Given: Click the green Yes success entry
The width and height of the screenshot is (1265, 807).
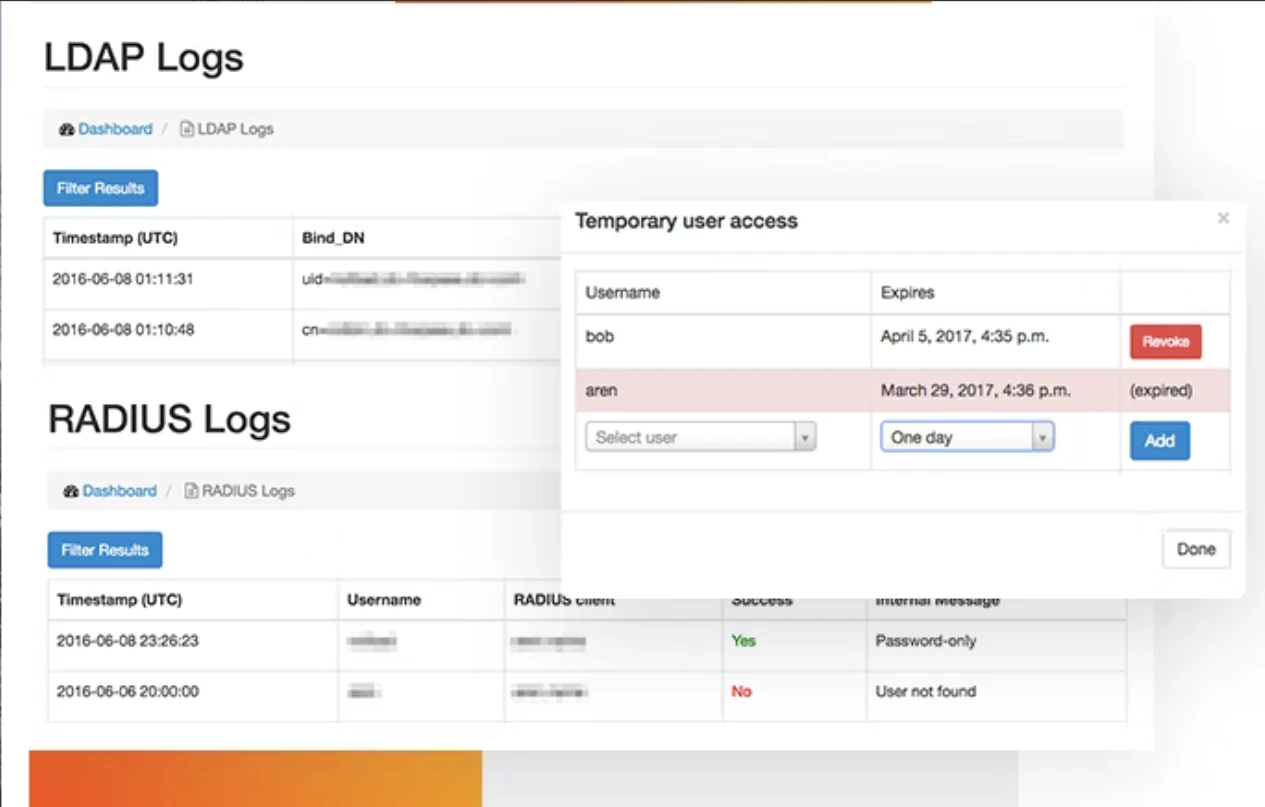Looking at the screenshot, I should (743, 641).
